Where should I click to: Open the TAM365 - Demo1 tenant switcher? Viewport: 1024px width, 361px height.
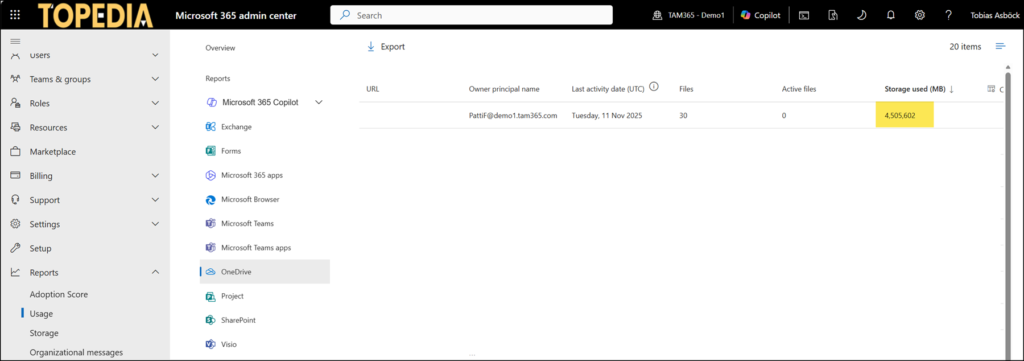coord(689,15)
